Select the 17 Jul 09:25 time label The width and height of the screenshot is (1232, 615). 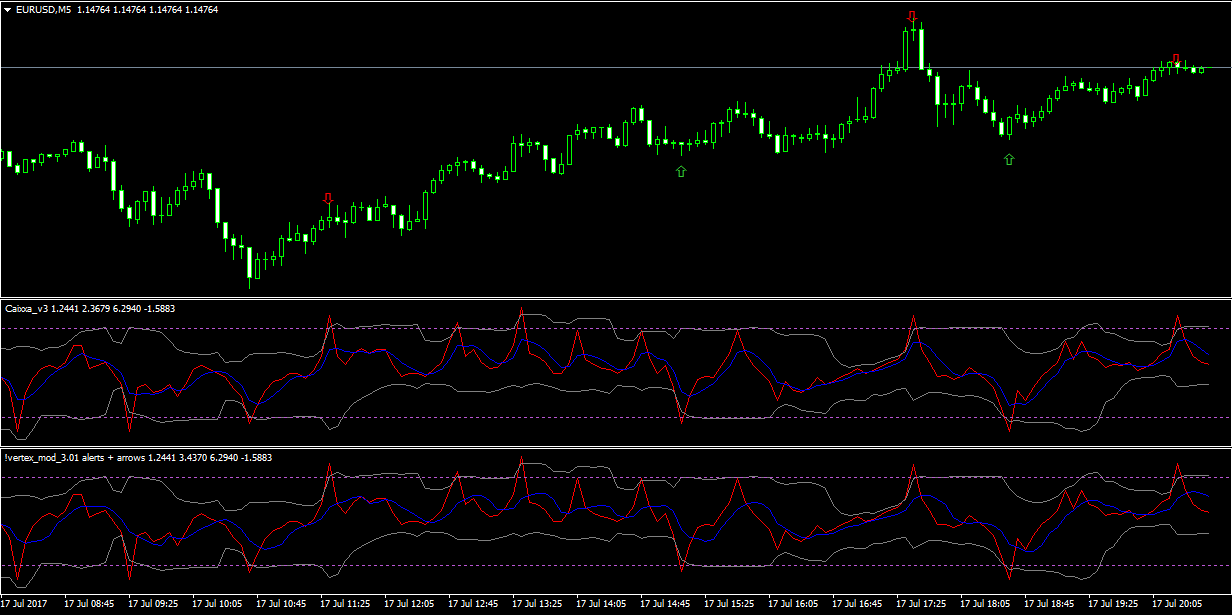point(153,604)
